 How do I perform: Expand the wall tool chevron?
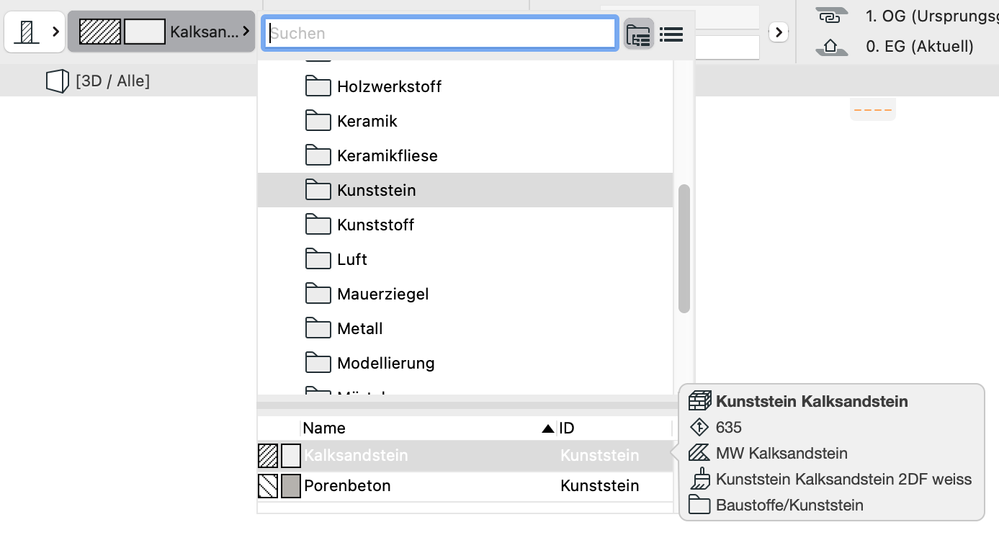coord(55,32)
